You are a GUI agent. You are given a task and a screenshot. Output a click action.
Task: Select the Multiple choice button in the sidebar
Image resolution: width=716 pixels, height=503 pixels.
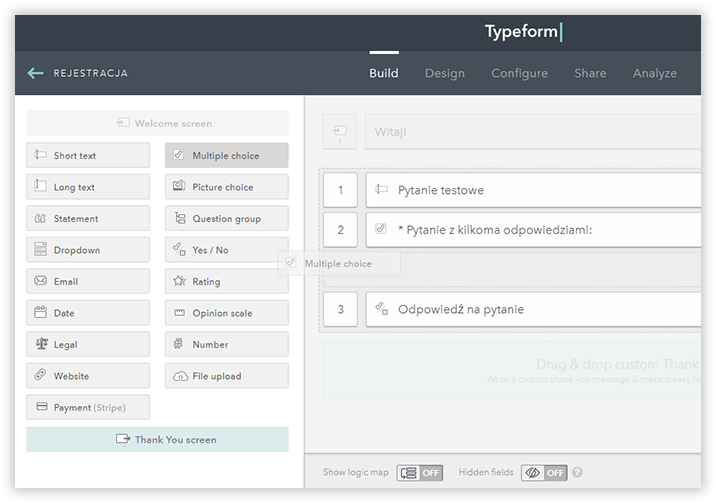click(226, 155)
